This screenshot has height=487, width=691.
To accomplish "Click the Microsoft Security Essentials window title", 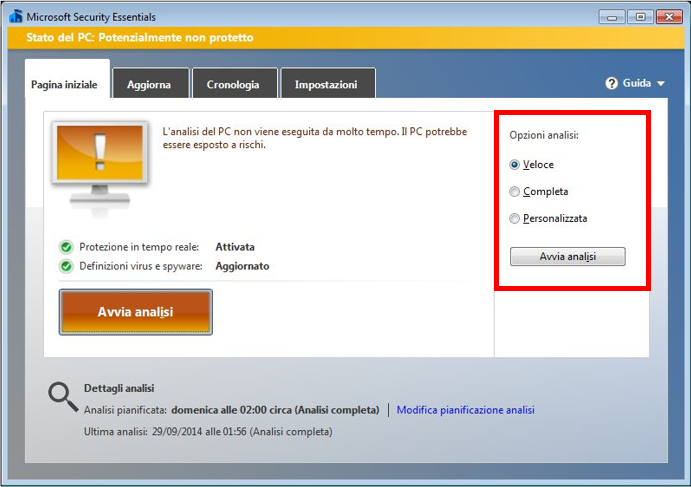I will tap(91, 17).
